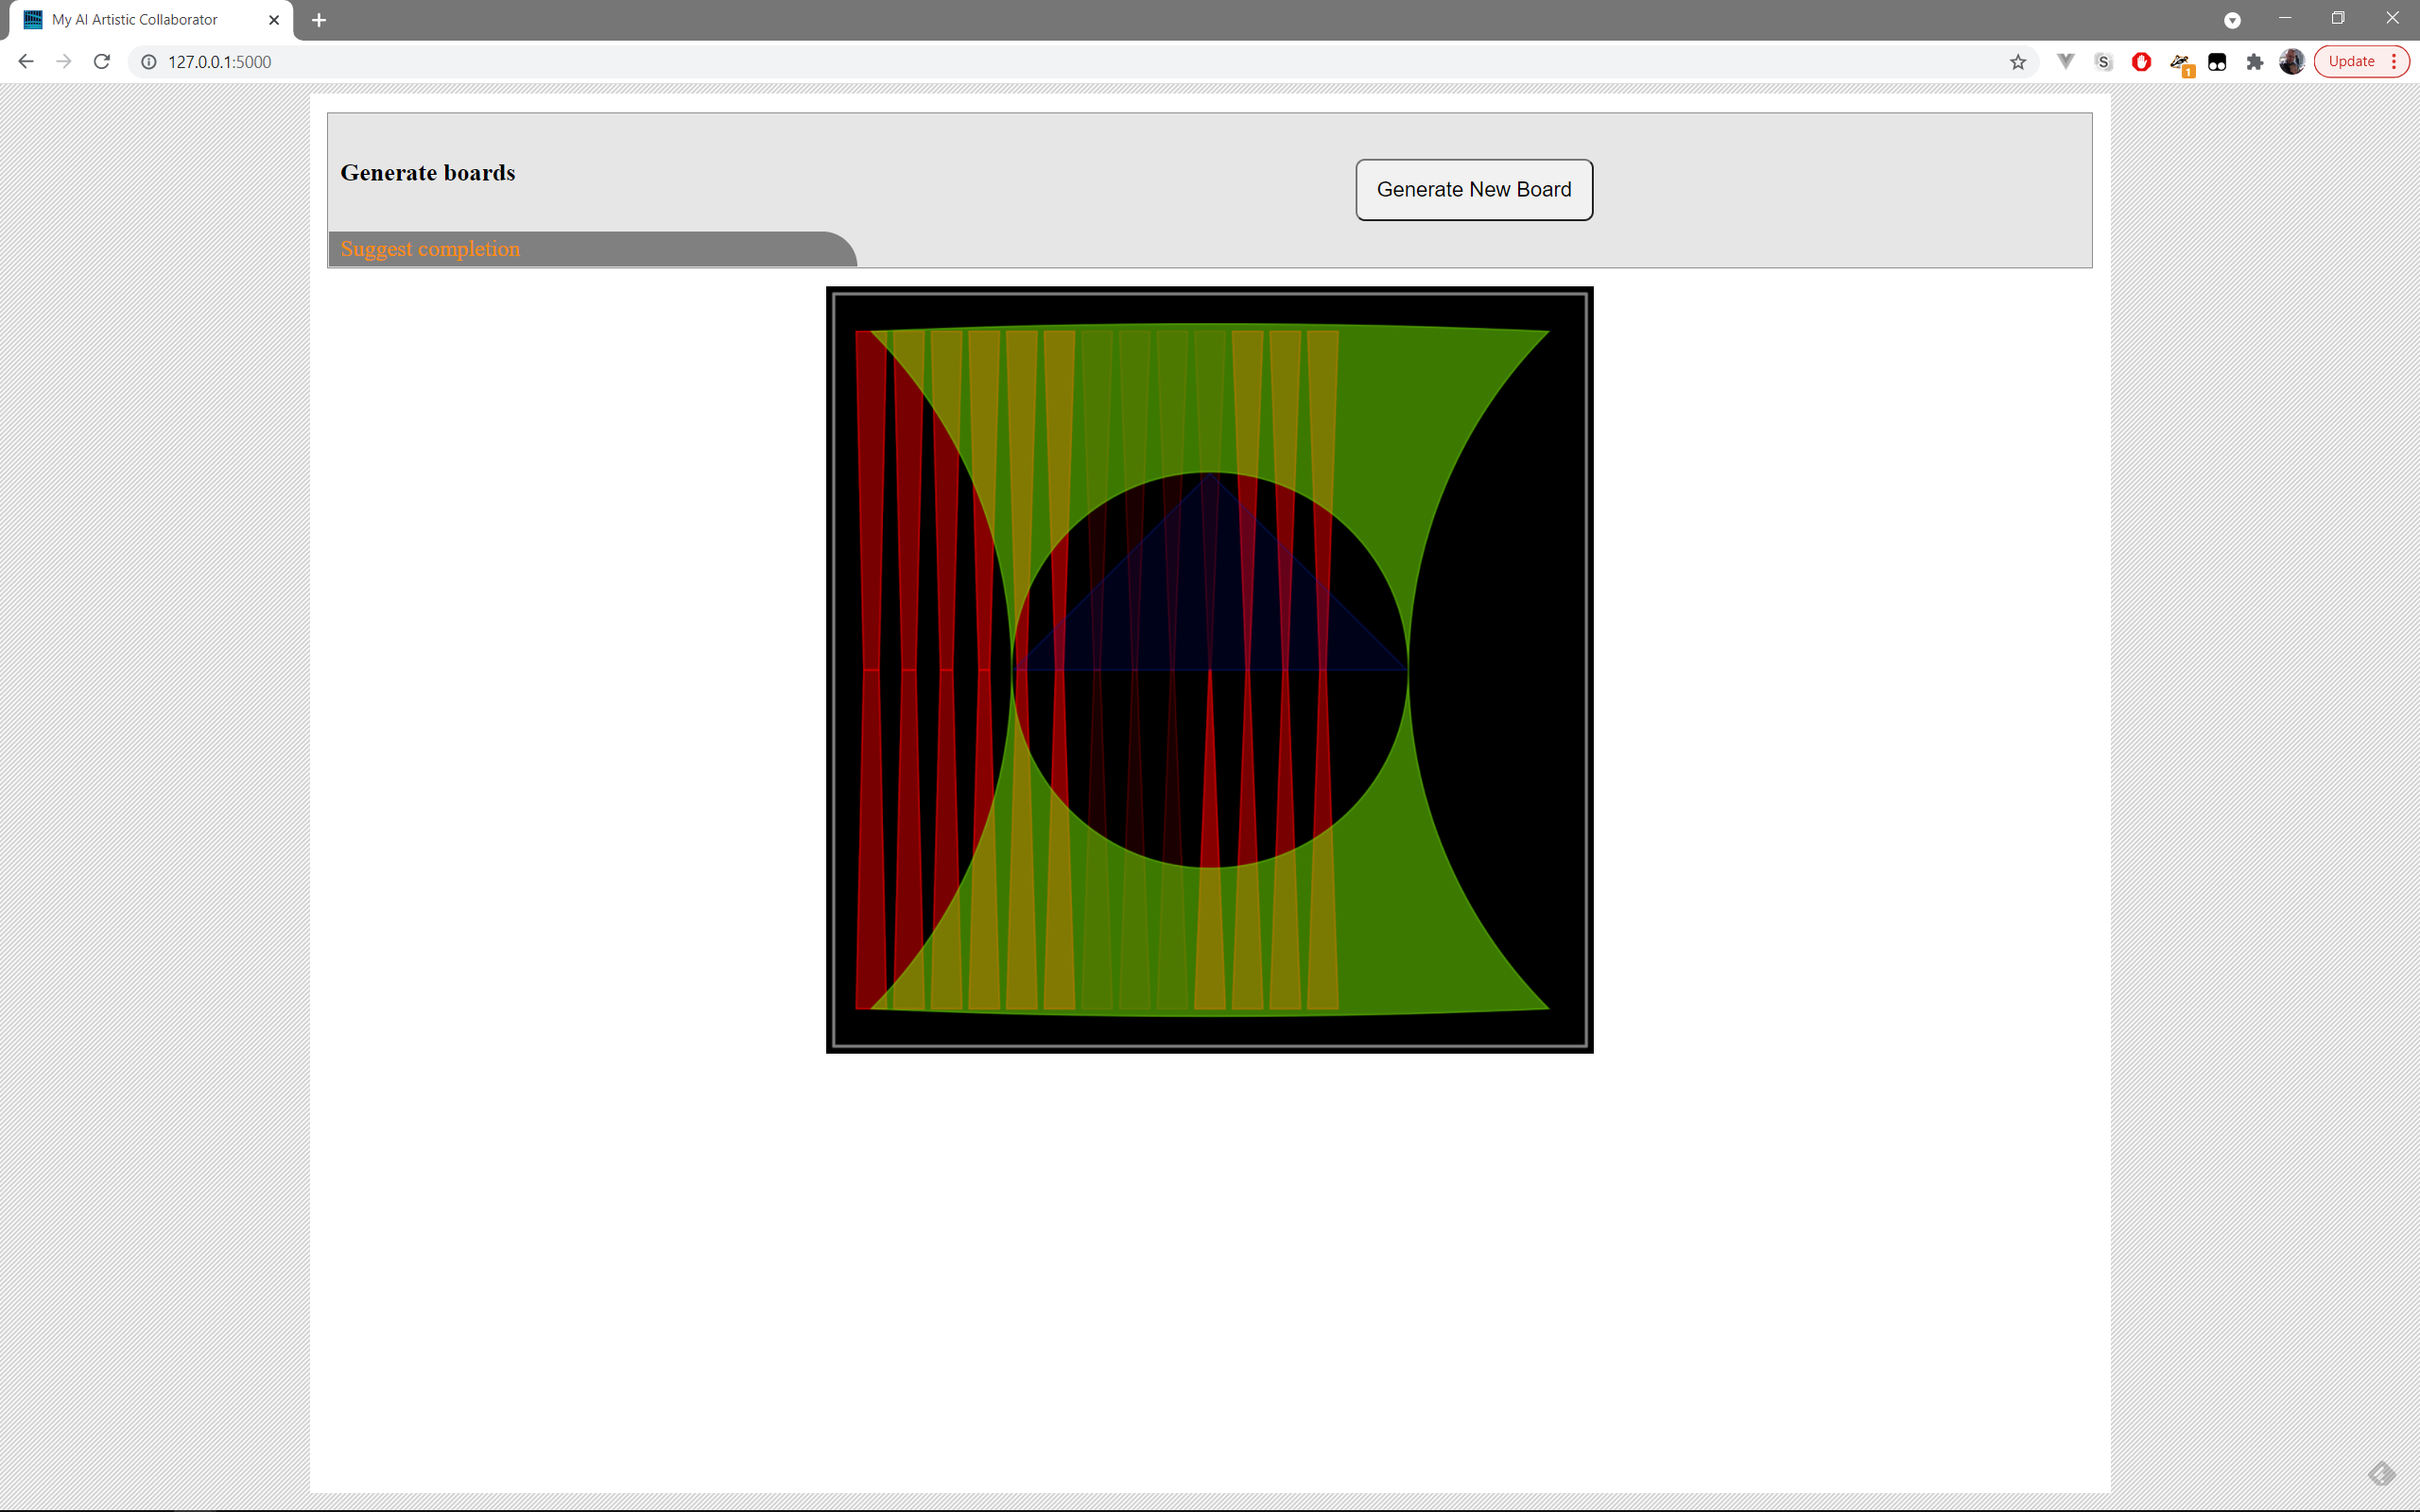Viewport: 2420px width, 1512px height.
Task: Open the Privacy Badger extension icon
Action: (2180, 62)
